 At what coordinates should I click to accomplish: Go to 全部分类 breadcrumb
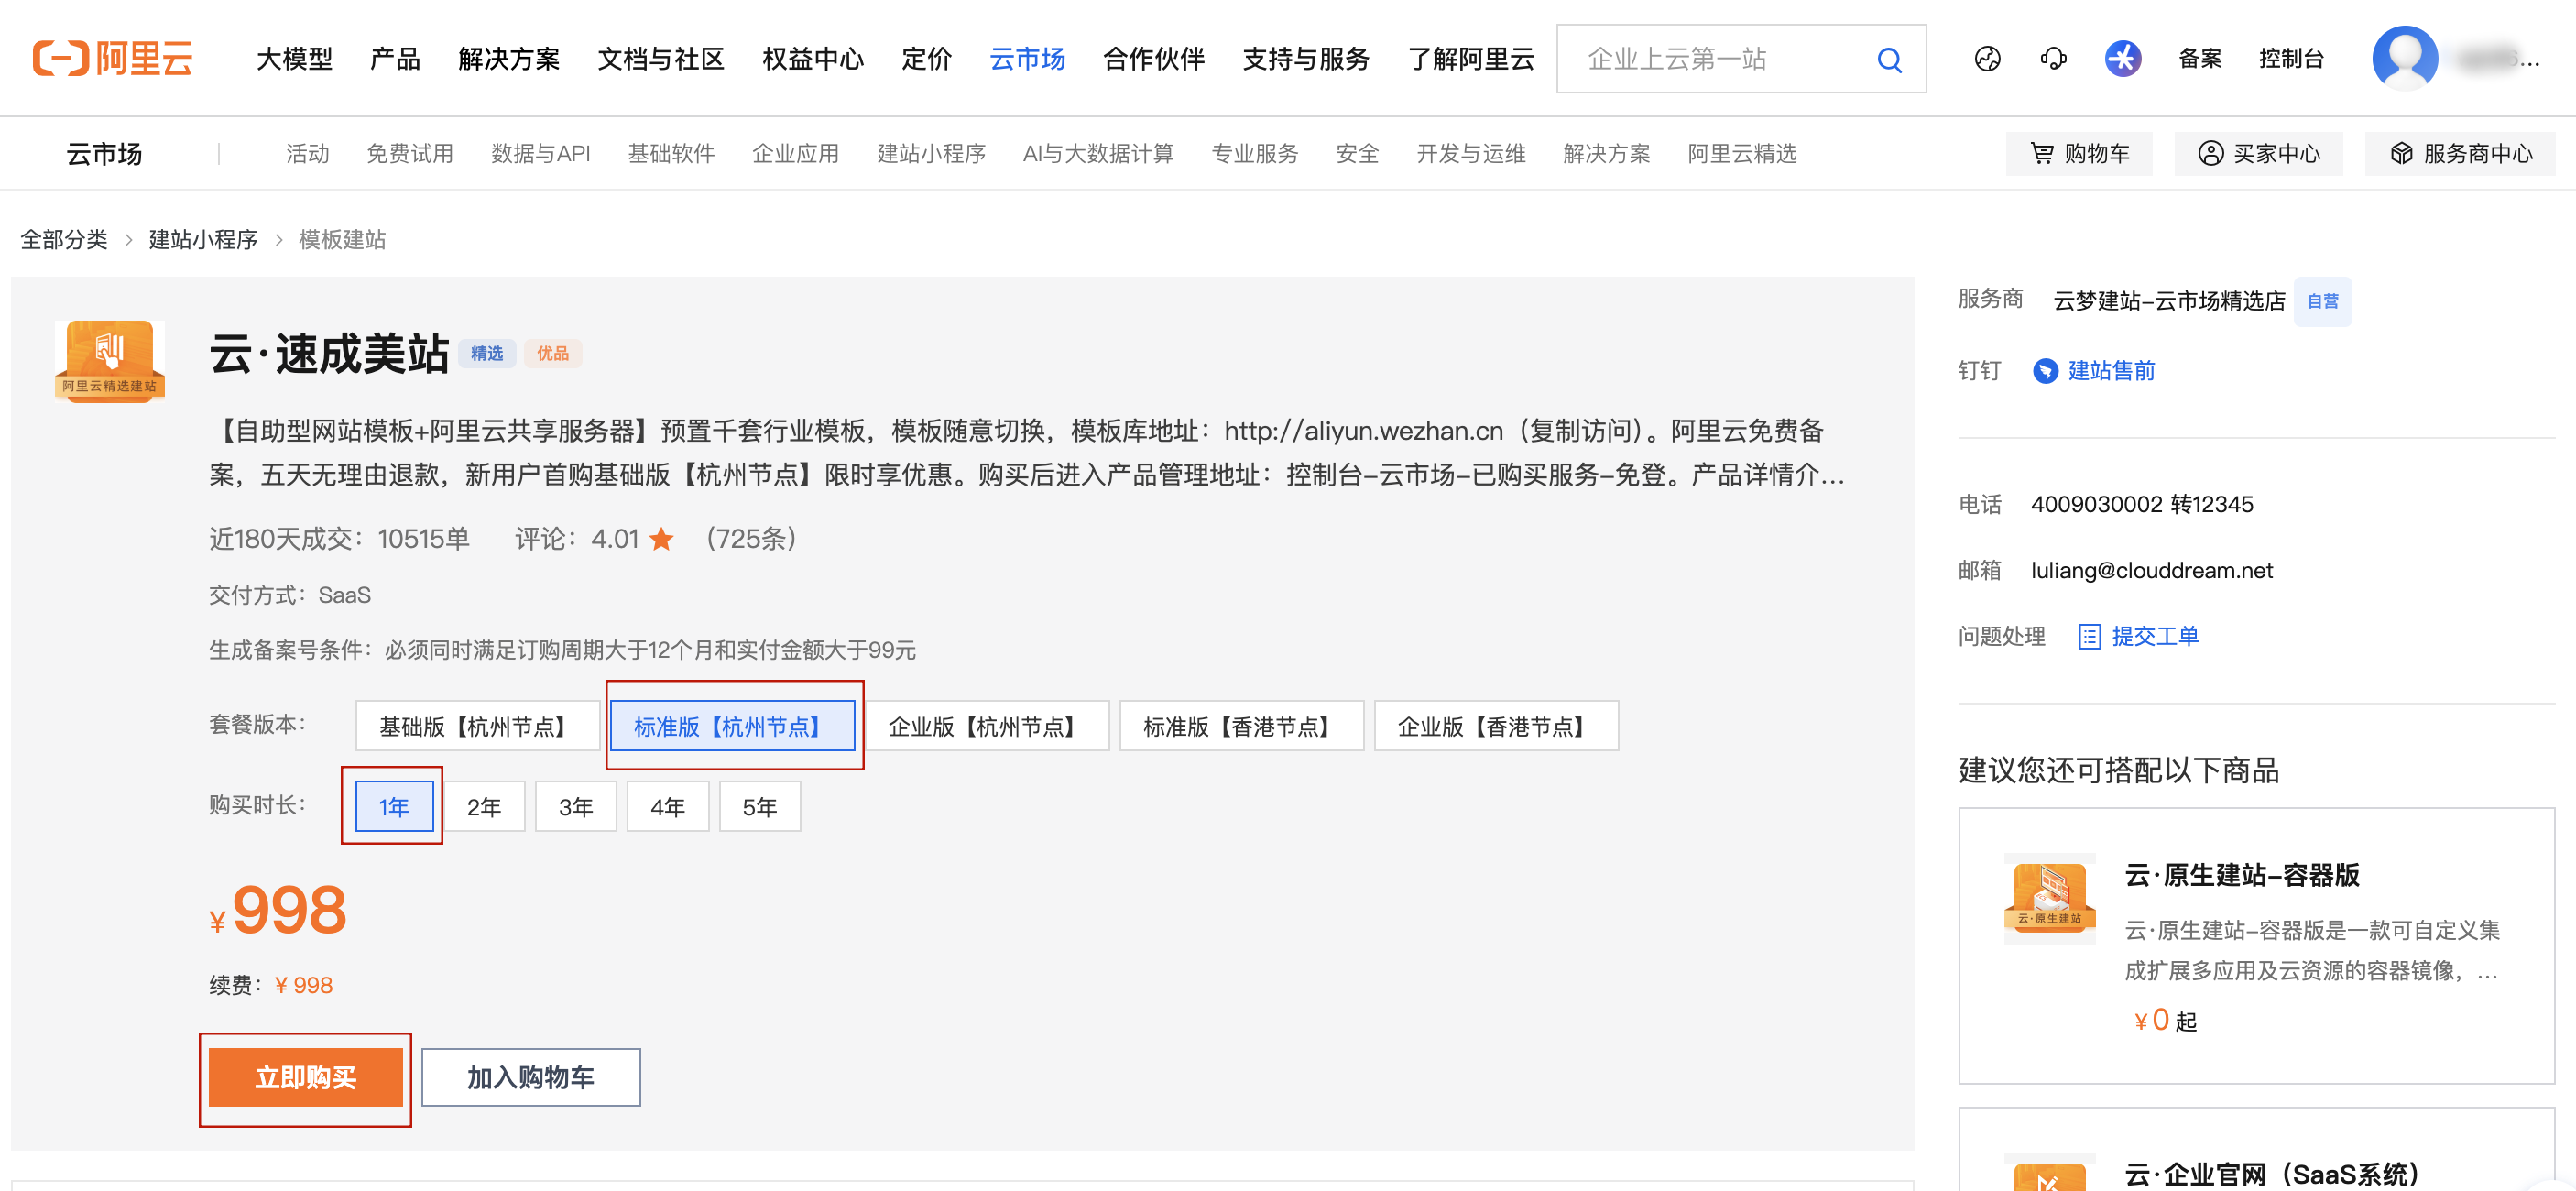[64, 240]
